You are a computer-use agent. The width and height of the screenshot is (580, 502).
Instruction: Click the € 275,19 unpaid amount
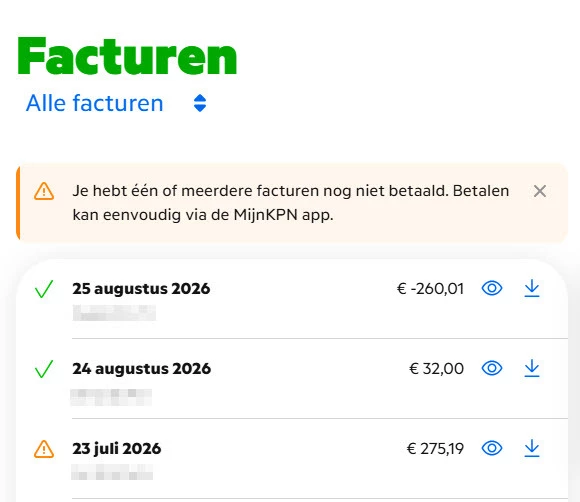[x=435, y=448]
